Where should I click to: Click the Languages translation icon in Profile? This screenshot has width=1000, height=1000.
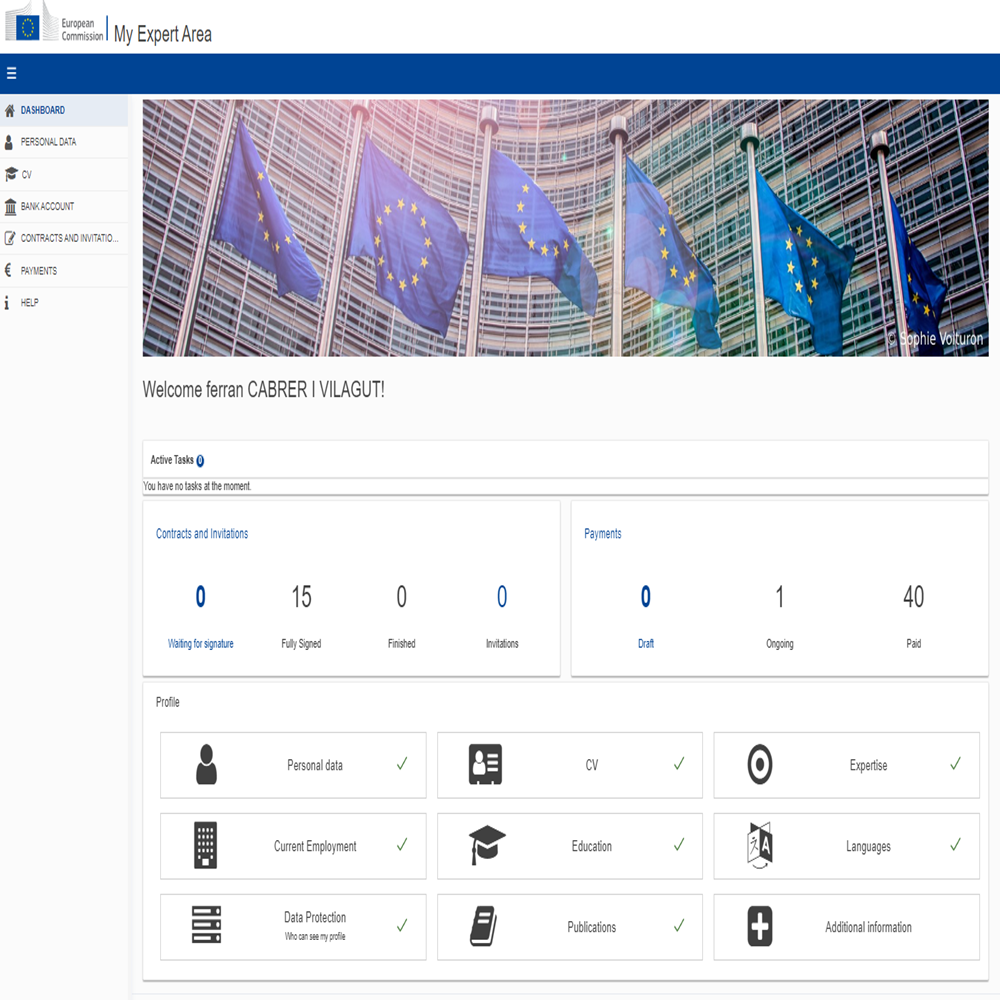760,846
